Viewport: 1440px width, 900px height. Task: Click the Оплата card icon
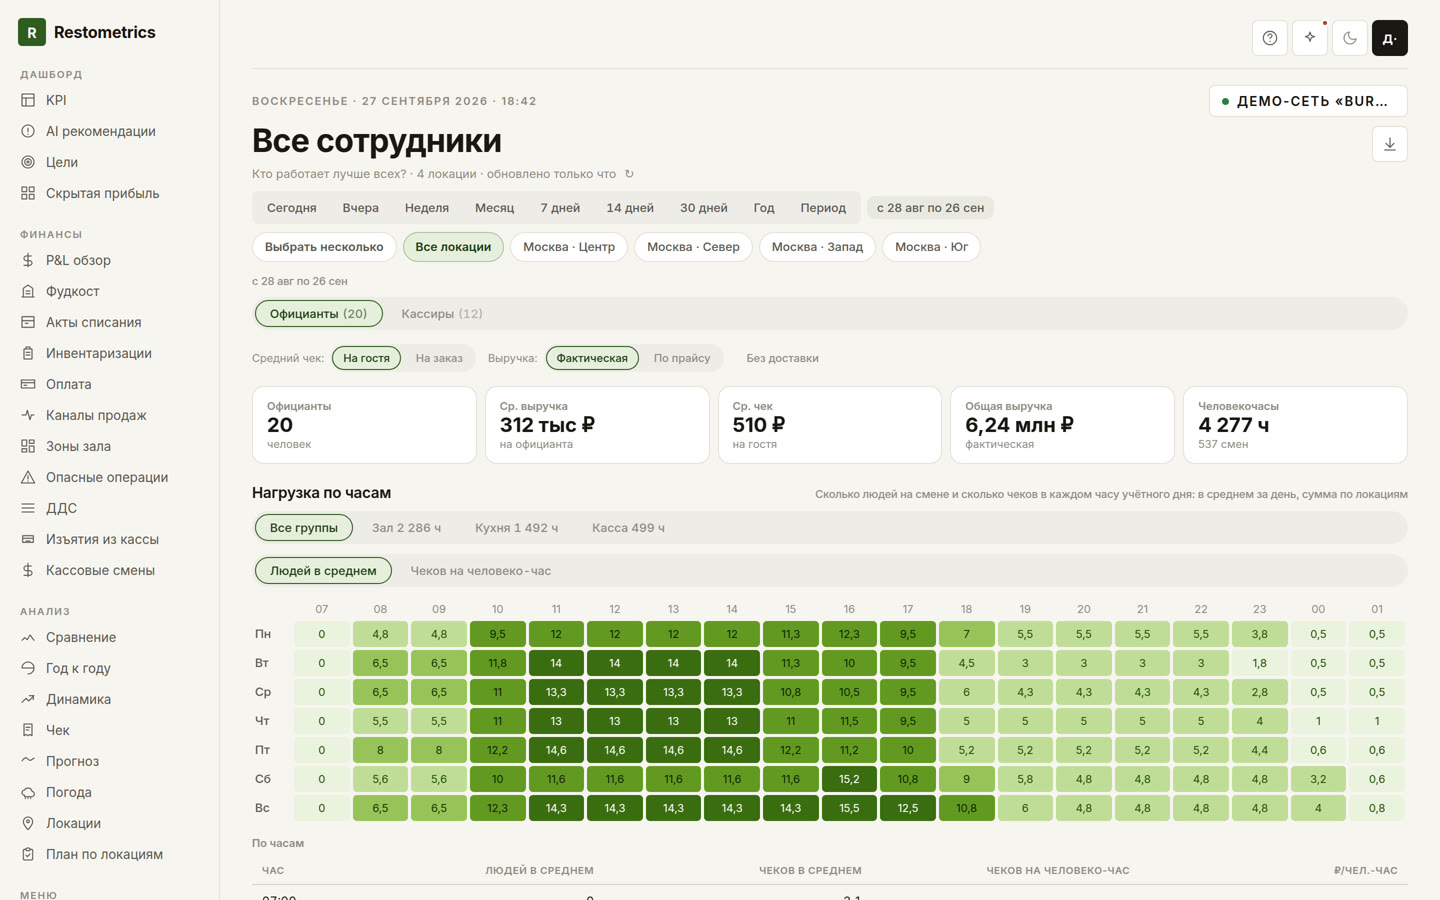pos(28,384)
